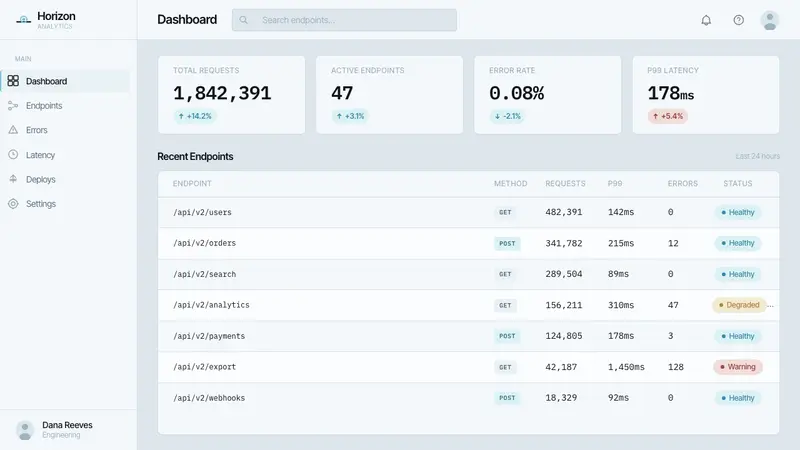
Task: Click the POST badge for /api/v2/webhooks
Action: coord(507,398)
